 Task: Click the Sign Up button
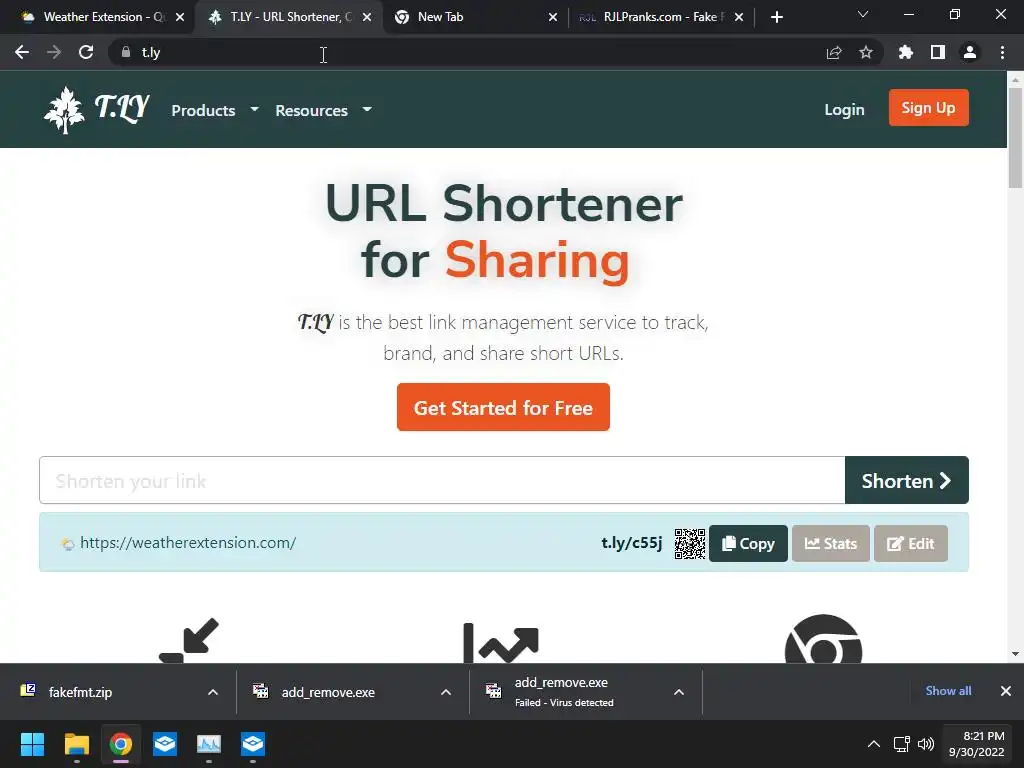pyautogui.click(x=928, y=108)
